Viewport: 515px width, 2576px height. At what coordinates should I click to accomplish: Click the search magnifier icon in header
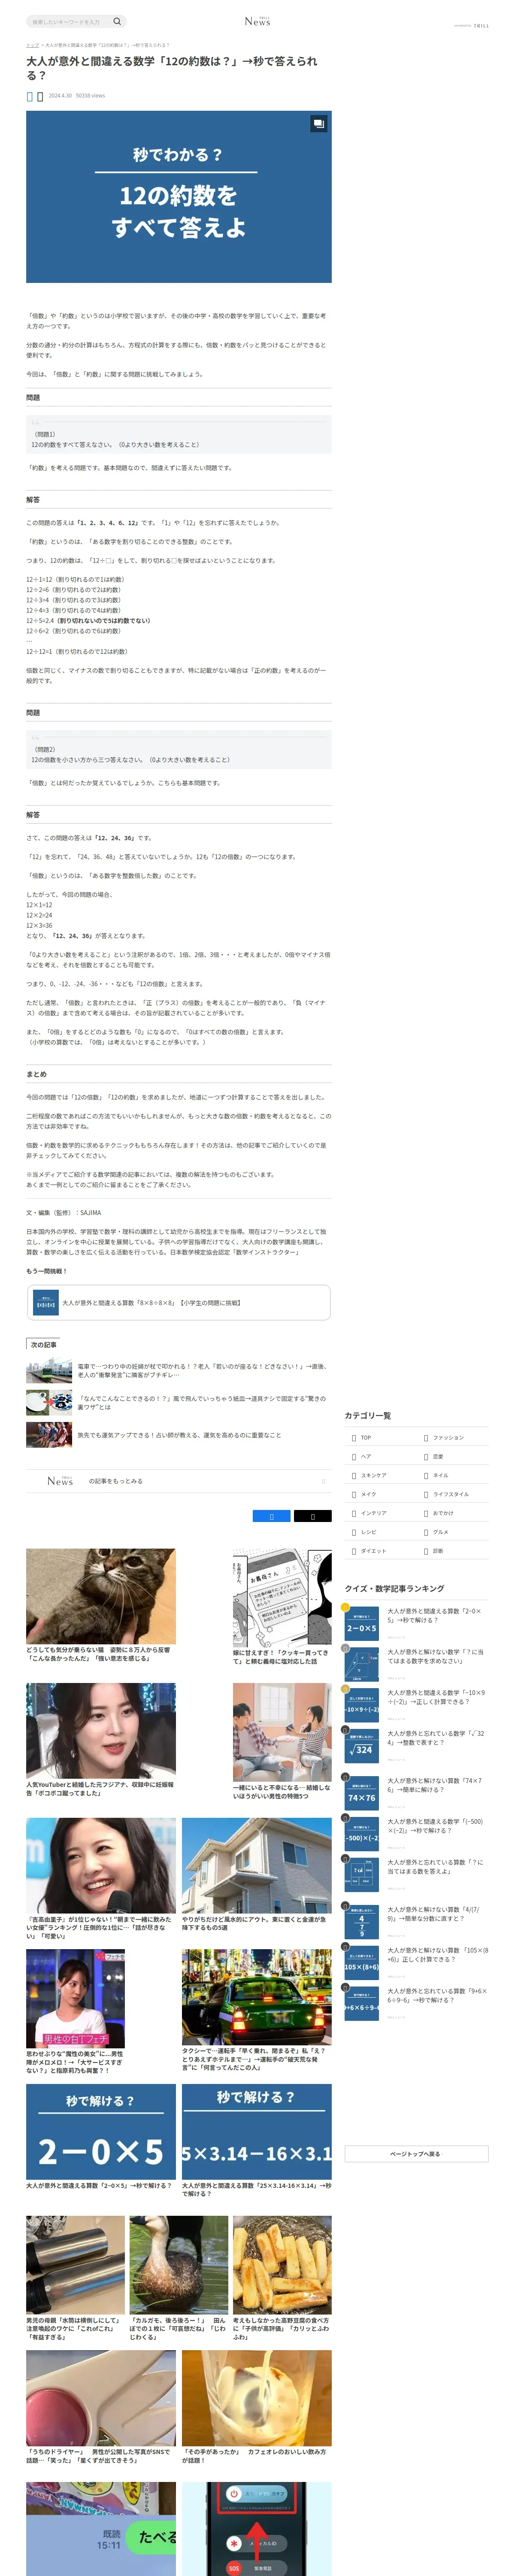click(117, 21)
